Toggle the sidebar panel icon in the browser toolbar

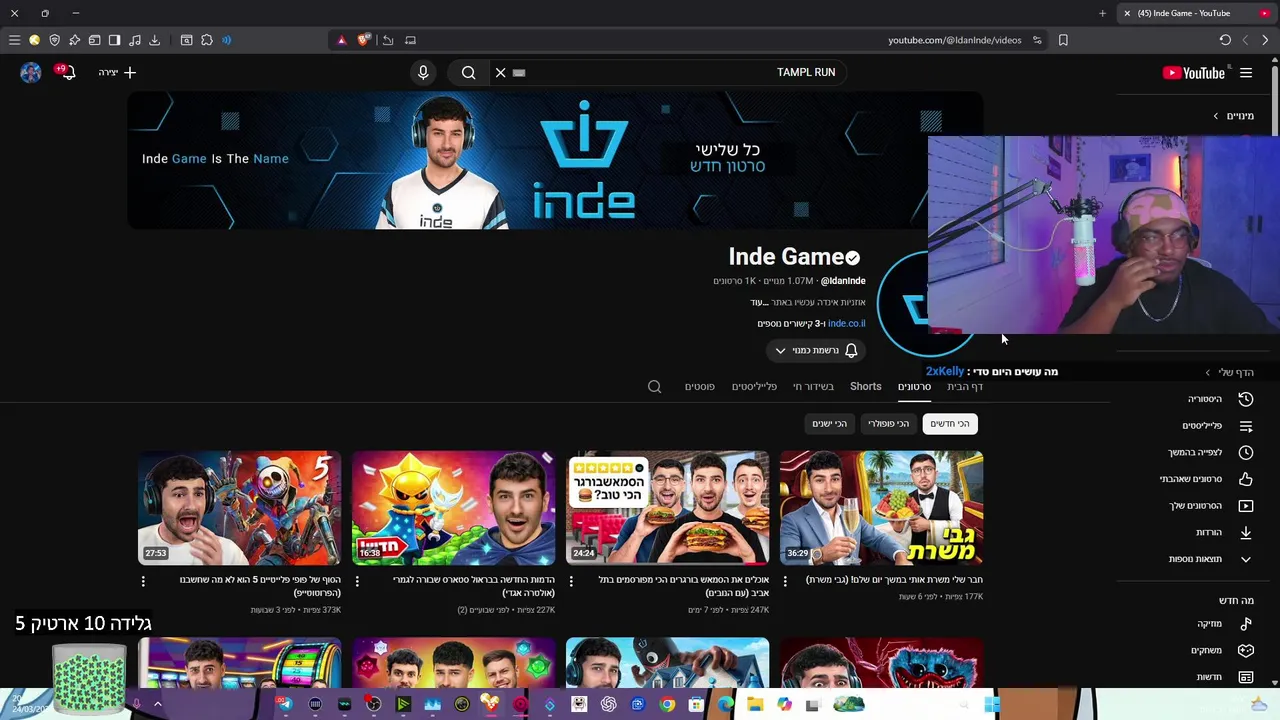pyautogui.click(x=114, y=40)
